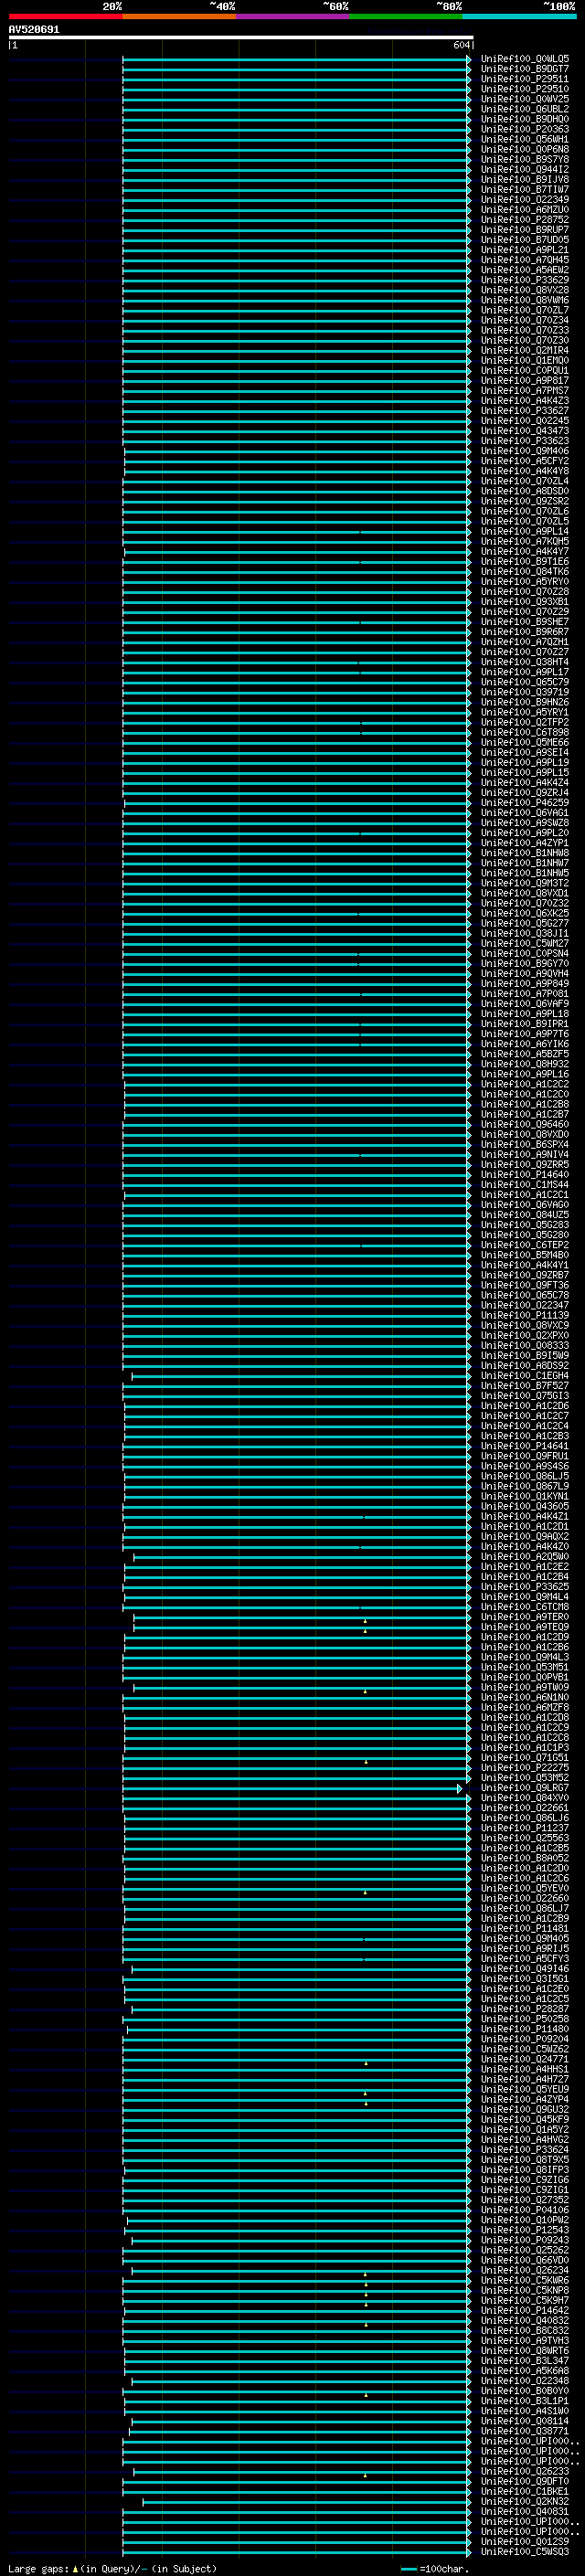Click the cyan ~100% identity color segment
The height and width of the screenshot is (2576, 585).
click(x=519, y=16)
